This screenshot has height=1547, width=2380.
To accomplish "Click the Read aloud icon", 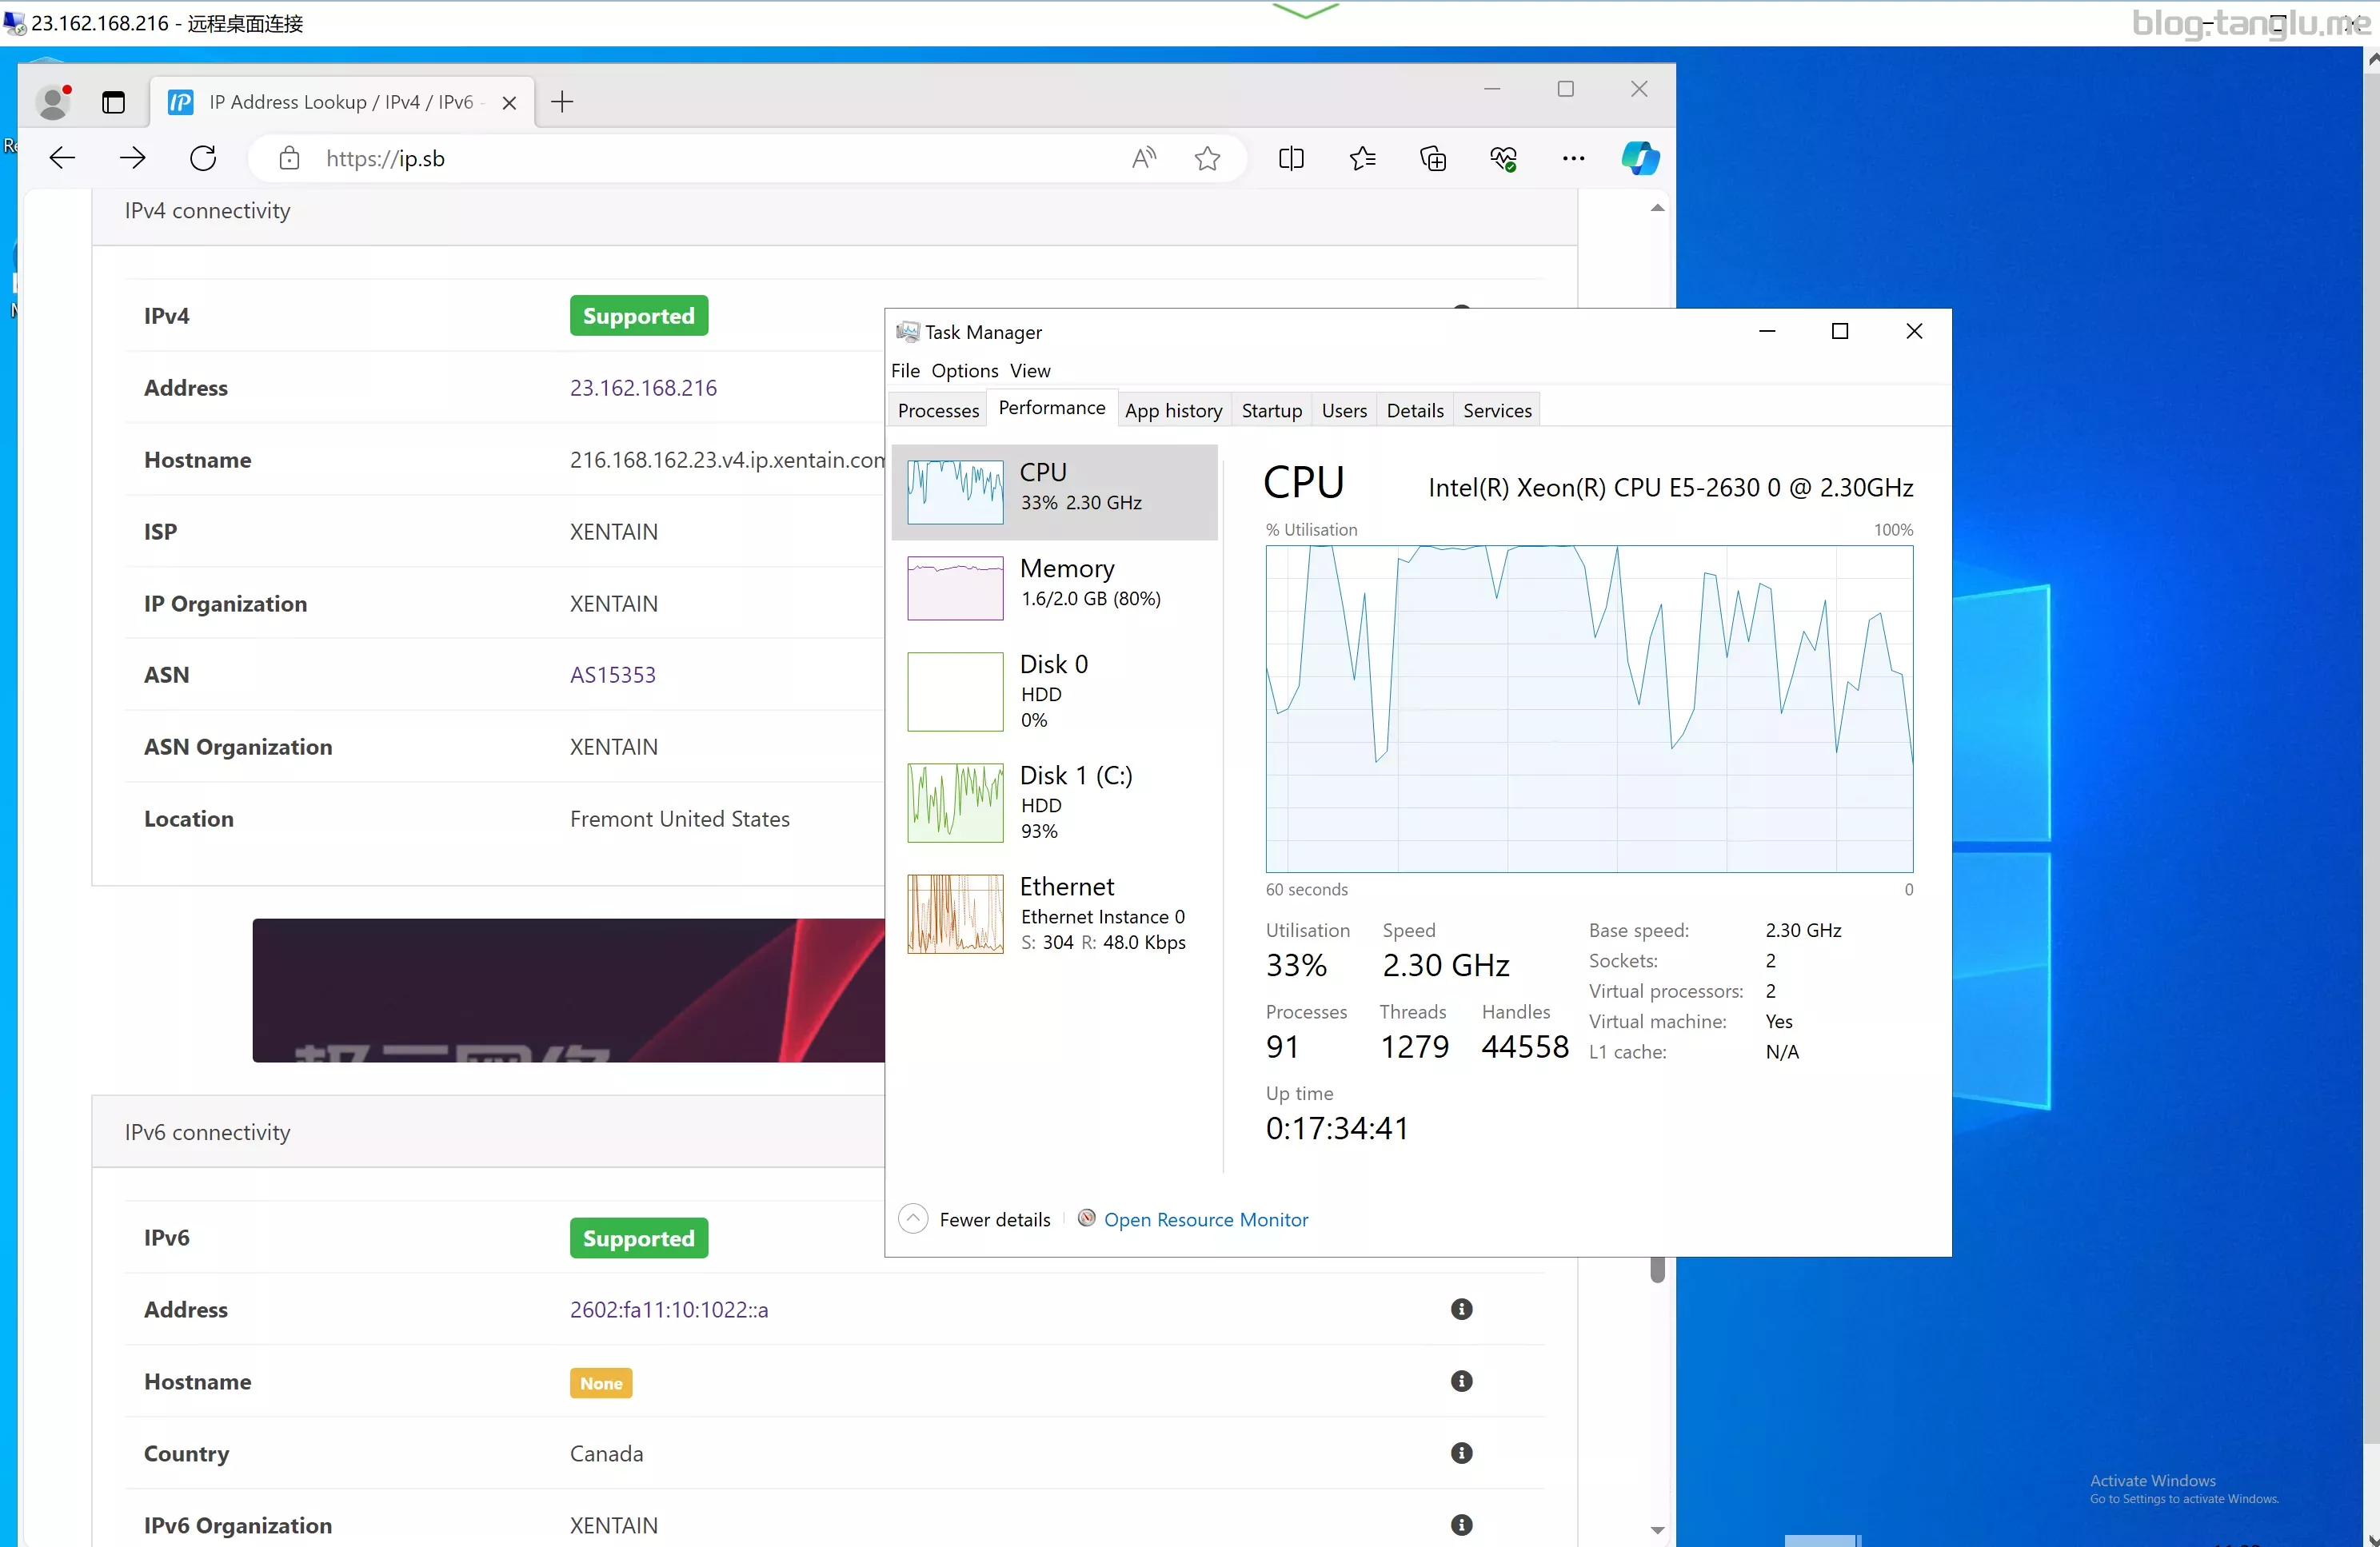I will (x=1144, y=158).
